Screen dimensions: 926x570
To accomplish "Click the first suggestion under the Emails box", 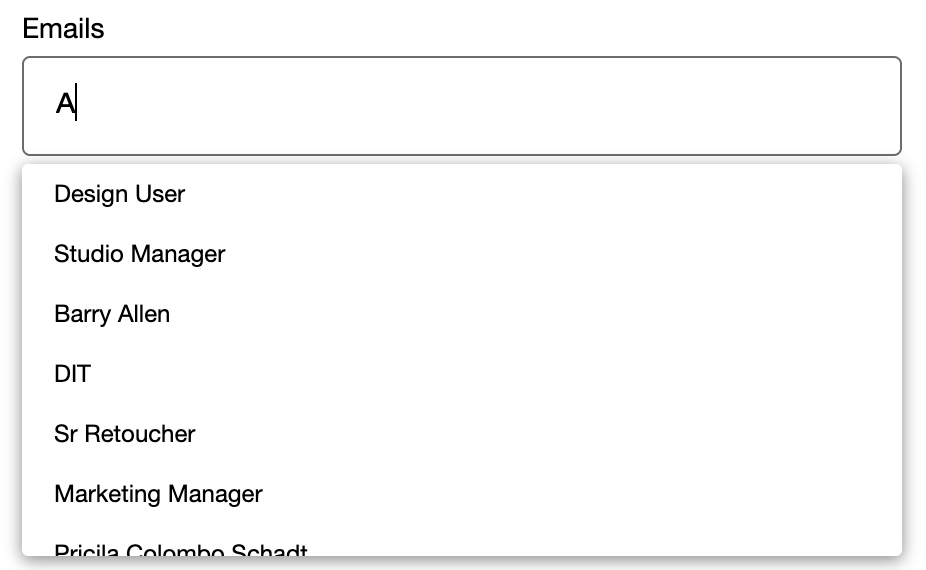I will point(462,194).
